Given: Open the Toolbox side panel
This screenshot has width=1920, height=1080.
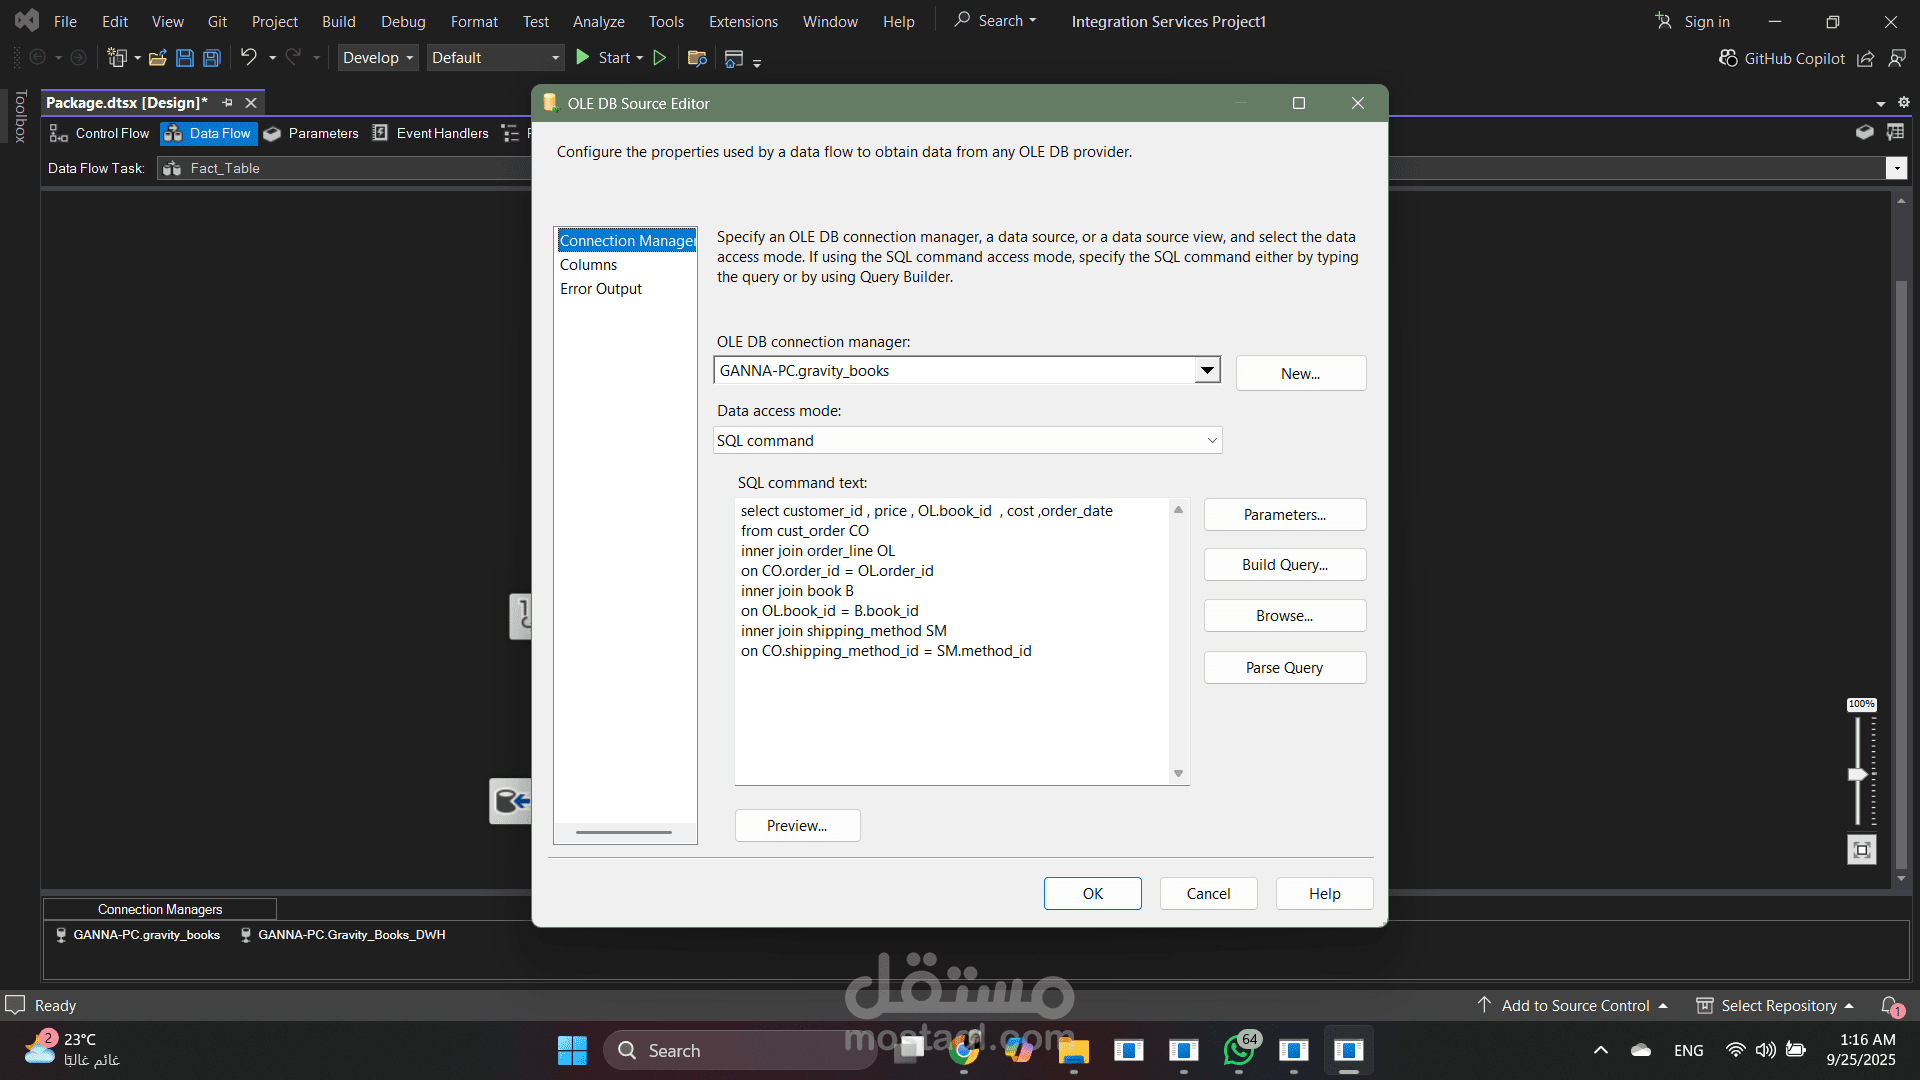Looking at the screenshot, I should click(x=19, y=116).
